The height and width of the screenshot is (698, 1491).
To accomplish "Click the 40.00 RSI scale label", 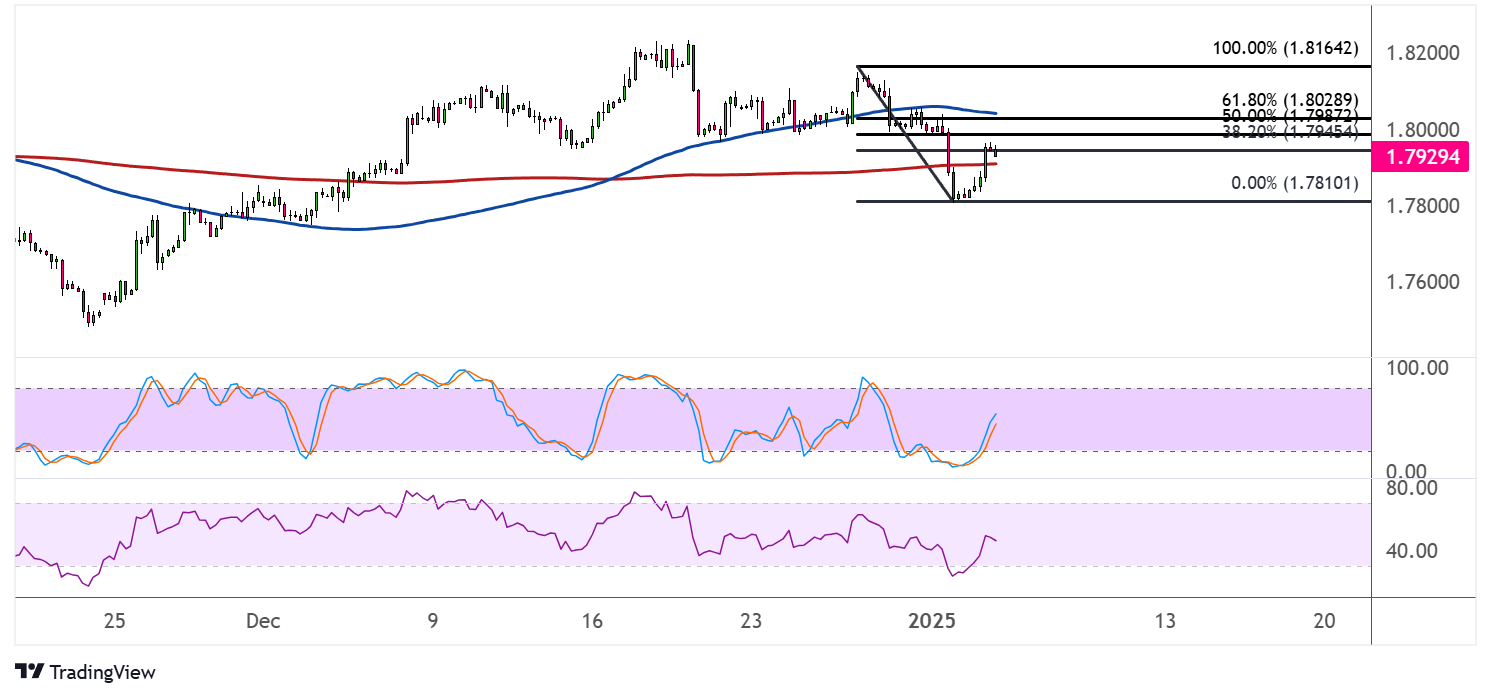I will pyautogui.click(x=1412, y=551).
